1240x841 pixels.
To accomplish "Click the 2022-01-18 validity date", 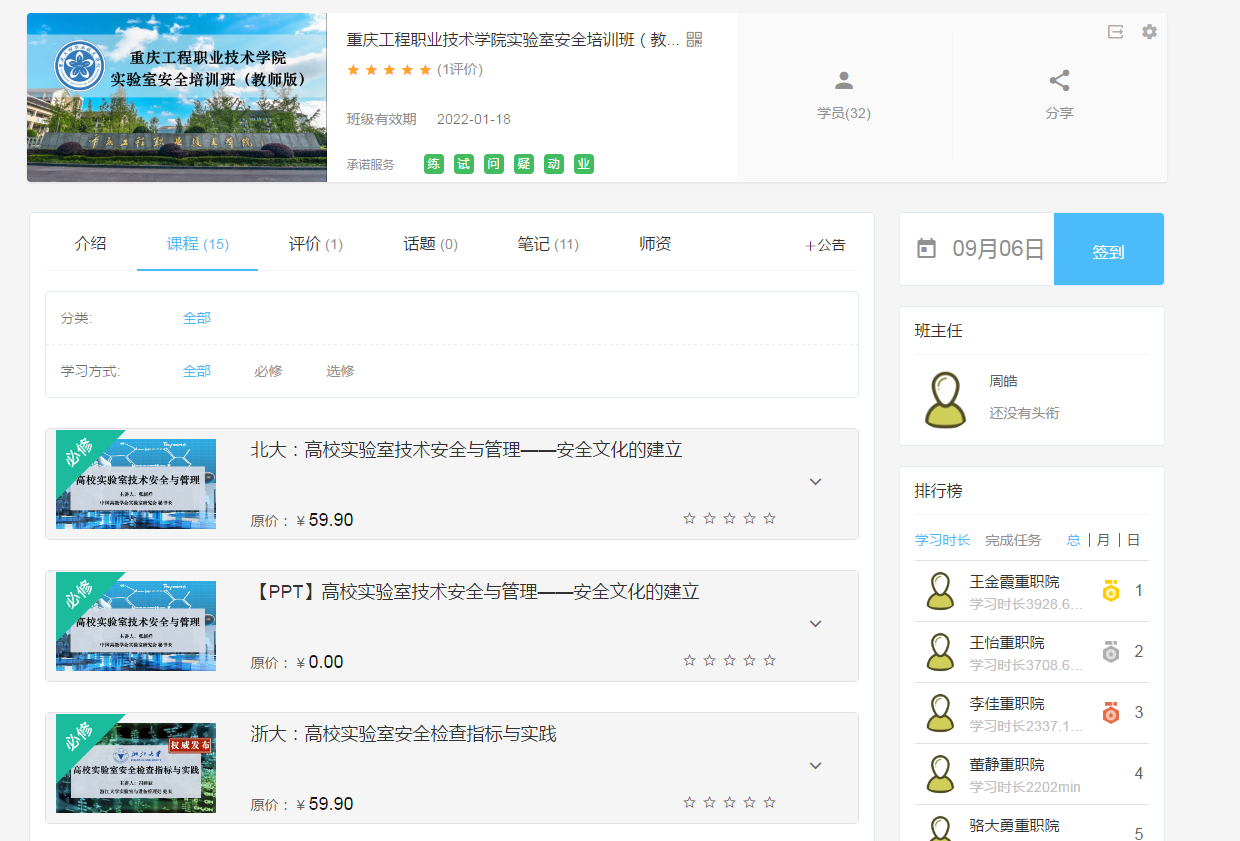I will [x=474, y=119].
